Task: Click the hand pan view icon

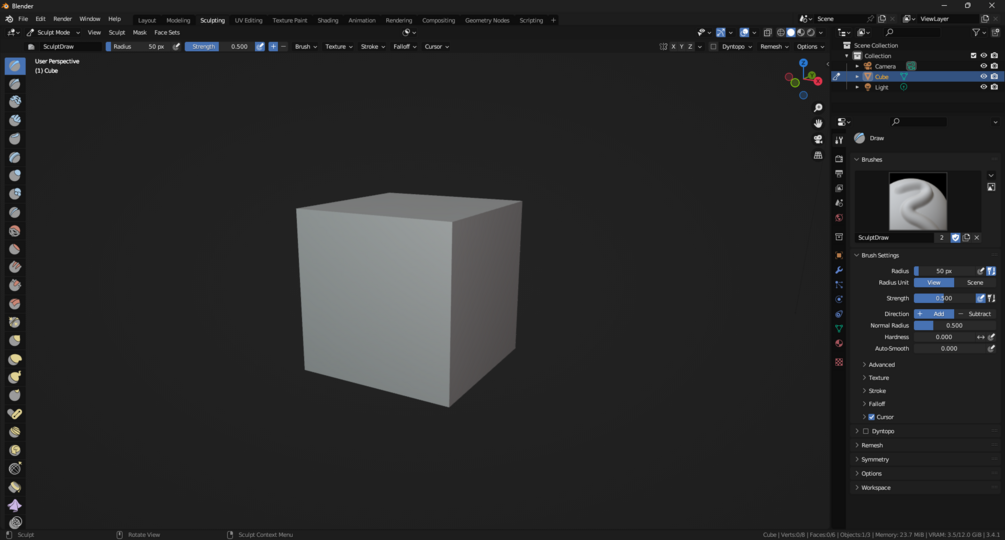Action: (x=818, y=123)
